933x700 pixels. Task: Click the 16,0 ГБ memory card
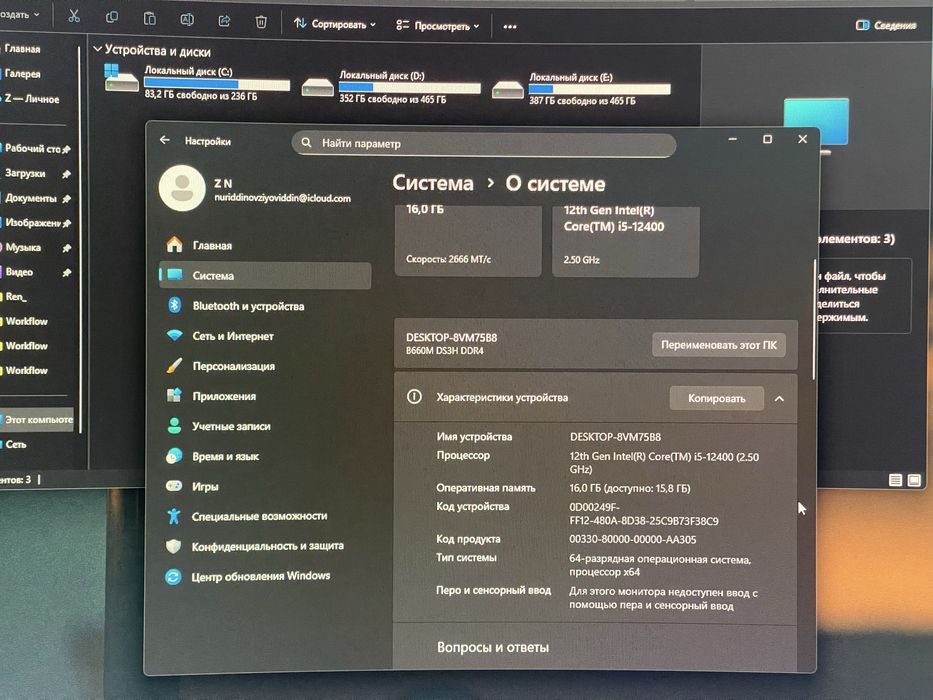coord(468,240)
